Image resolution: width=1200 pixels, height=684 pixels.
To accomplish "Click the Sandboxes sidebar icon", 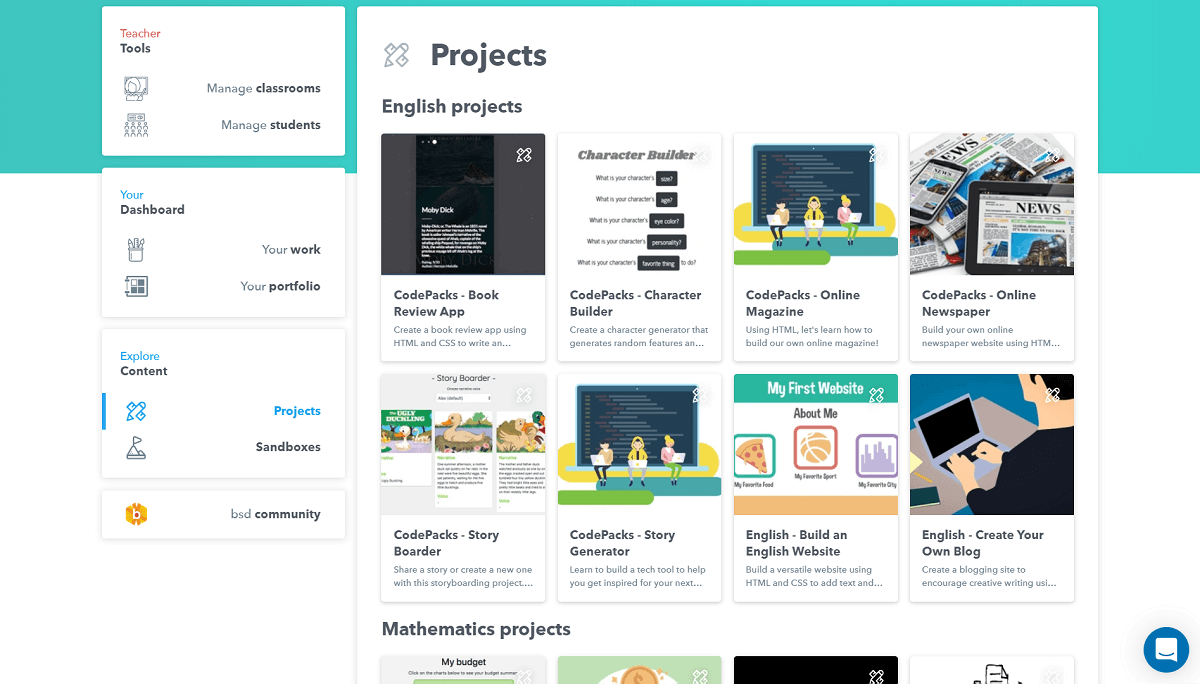I will point(136,447).
